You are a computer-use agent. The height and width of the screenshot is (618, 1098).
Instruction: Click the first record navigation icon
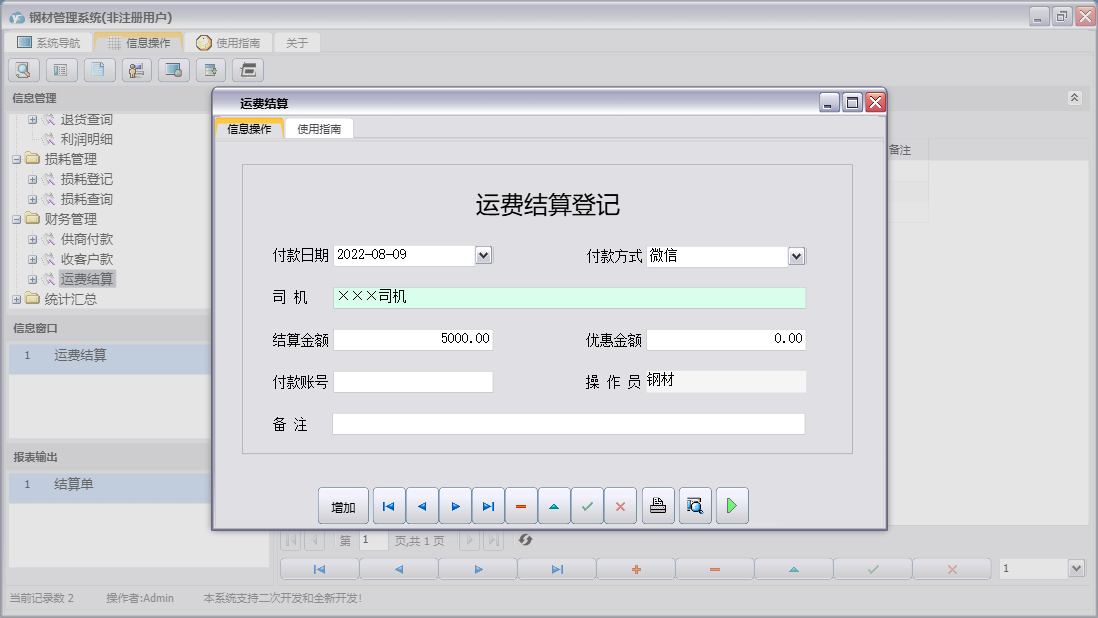[x=388, y=505]
